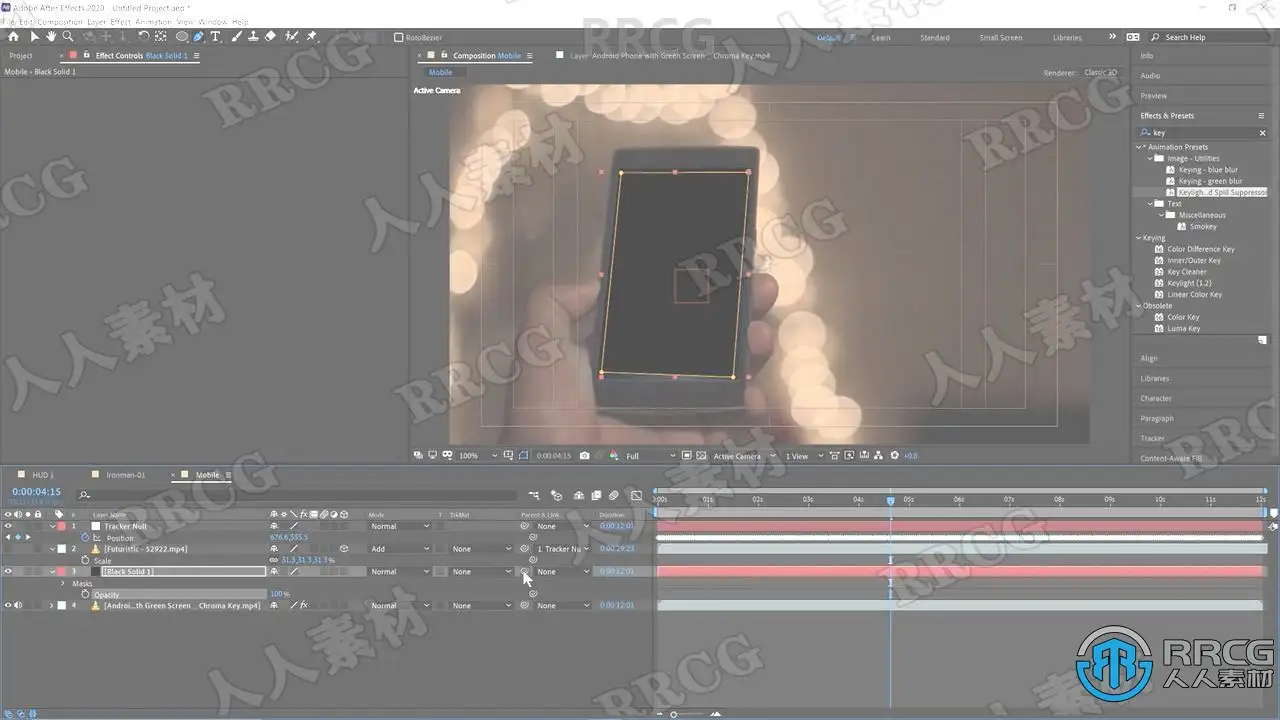Screen dimensions: 1280x720
Task: Take a snapshot with the camera icon
Action: pos(584,456)
